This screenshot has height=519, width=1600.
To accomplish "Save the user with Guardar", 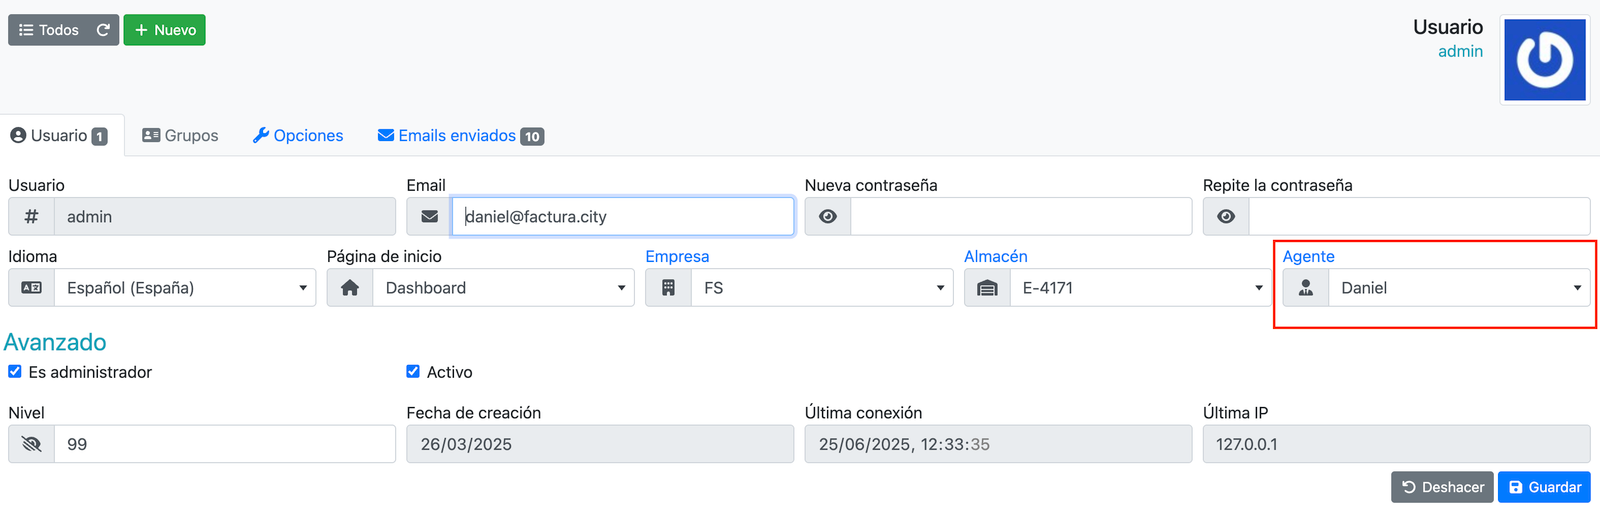I will 1544,487.
